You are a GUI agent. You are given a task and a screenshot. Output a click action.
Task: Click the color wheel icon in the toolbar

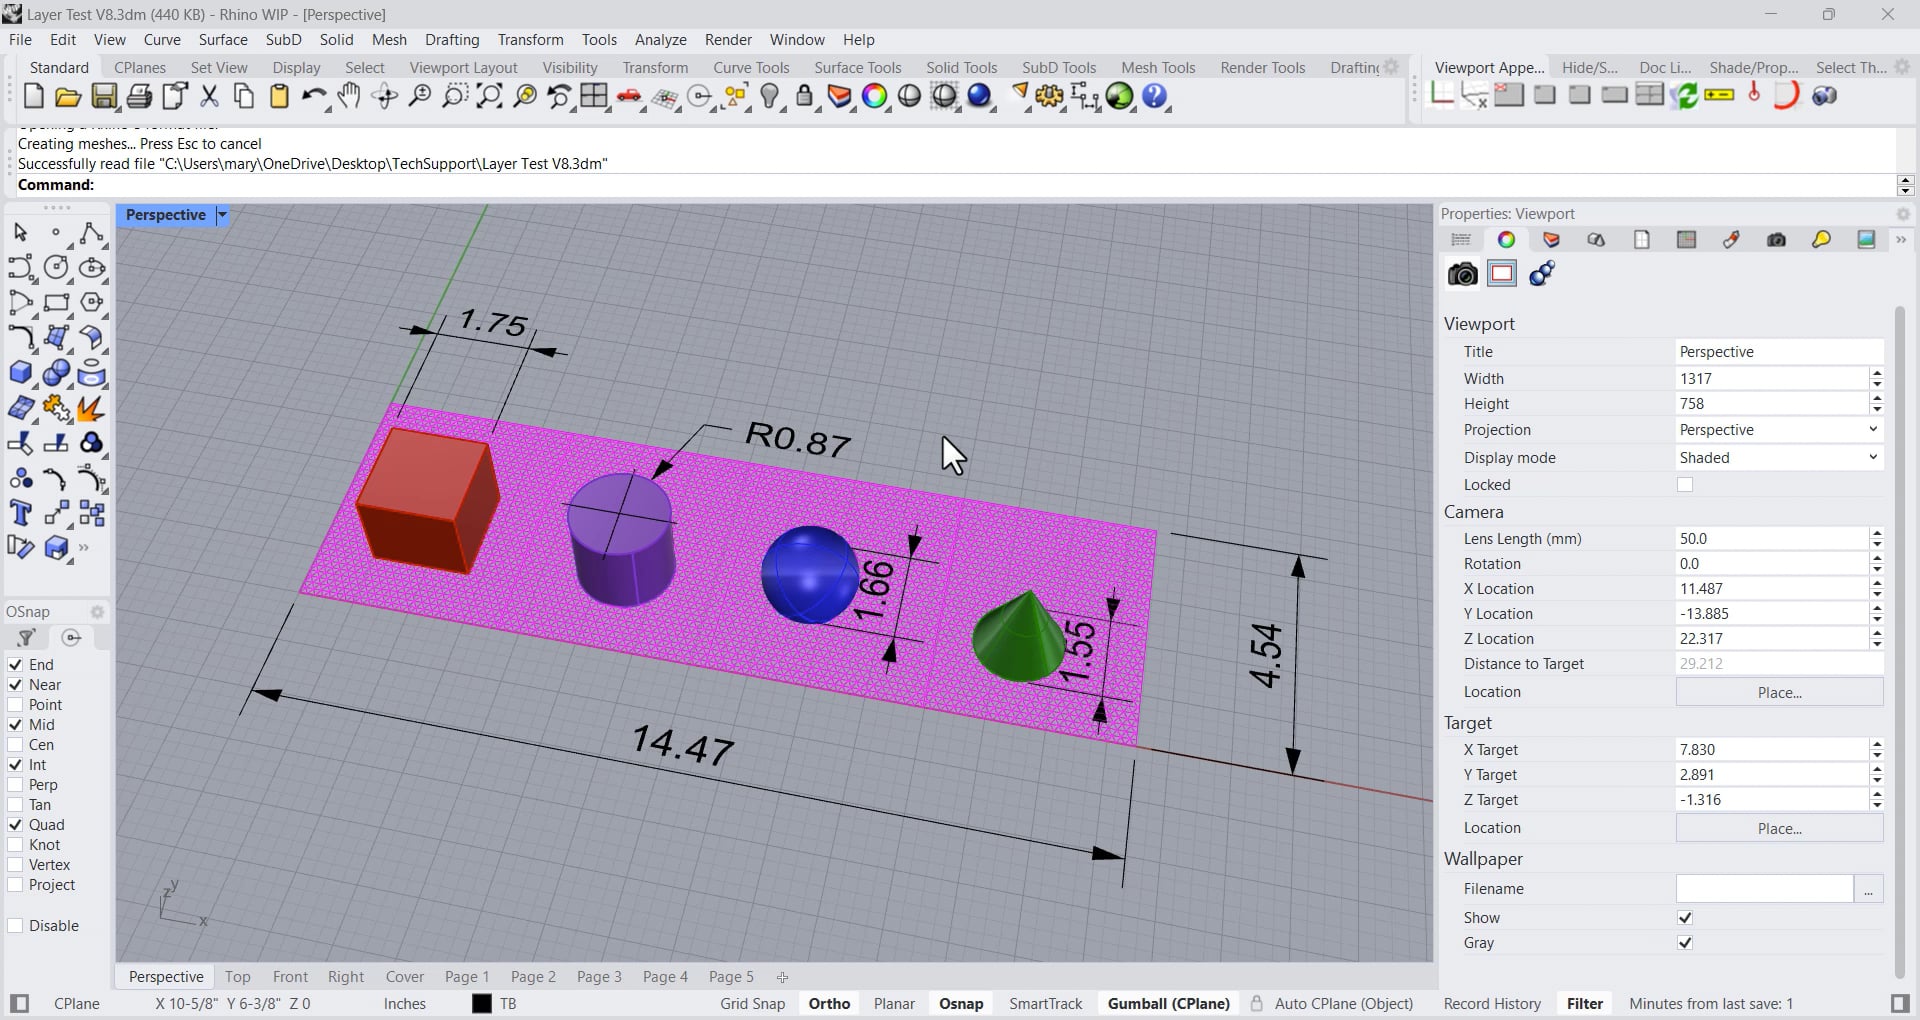pos(874,97)
